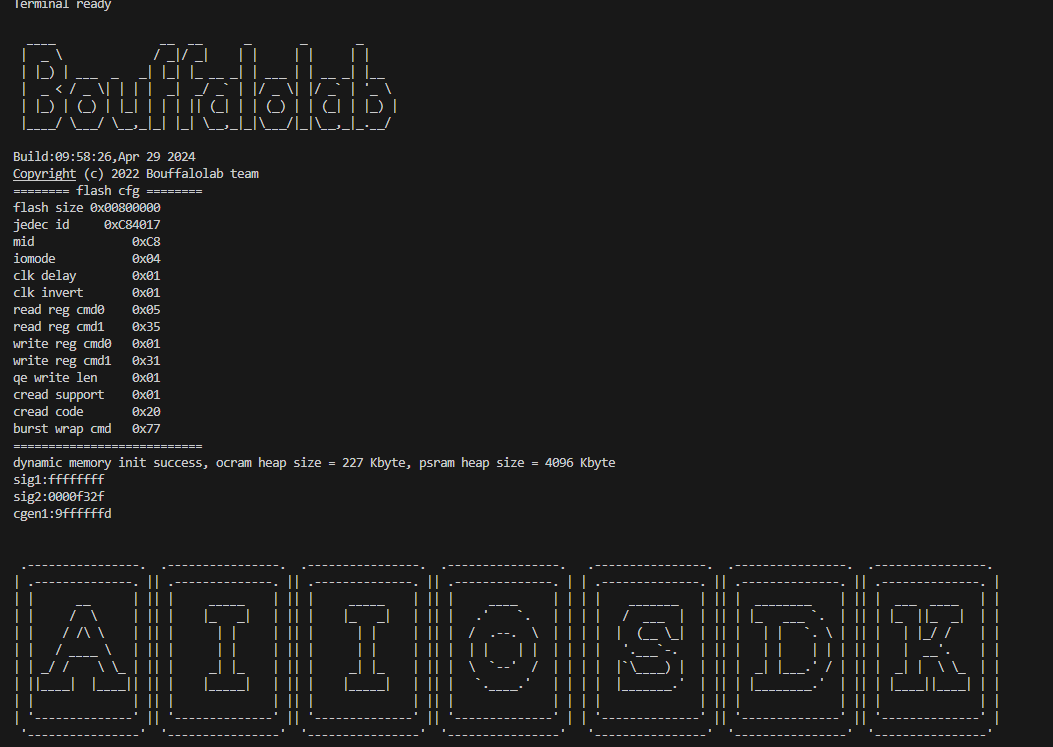
Task: Click '2022 Bouffalolab team' text
Action: [185, 174]
